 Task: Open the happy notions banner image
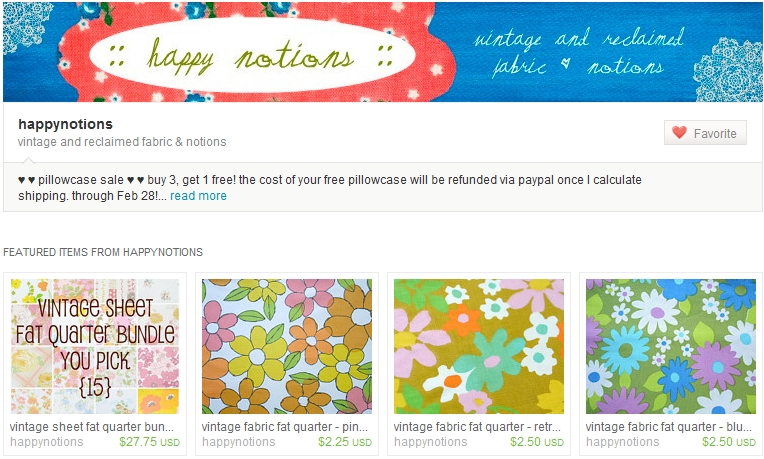[382, 52]
